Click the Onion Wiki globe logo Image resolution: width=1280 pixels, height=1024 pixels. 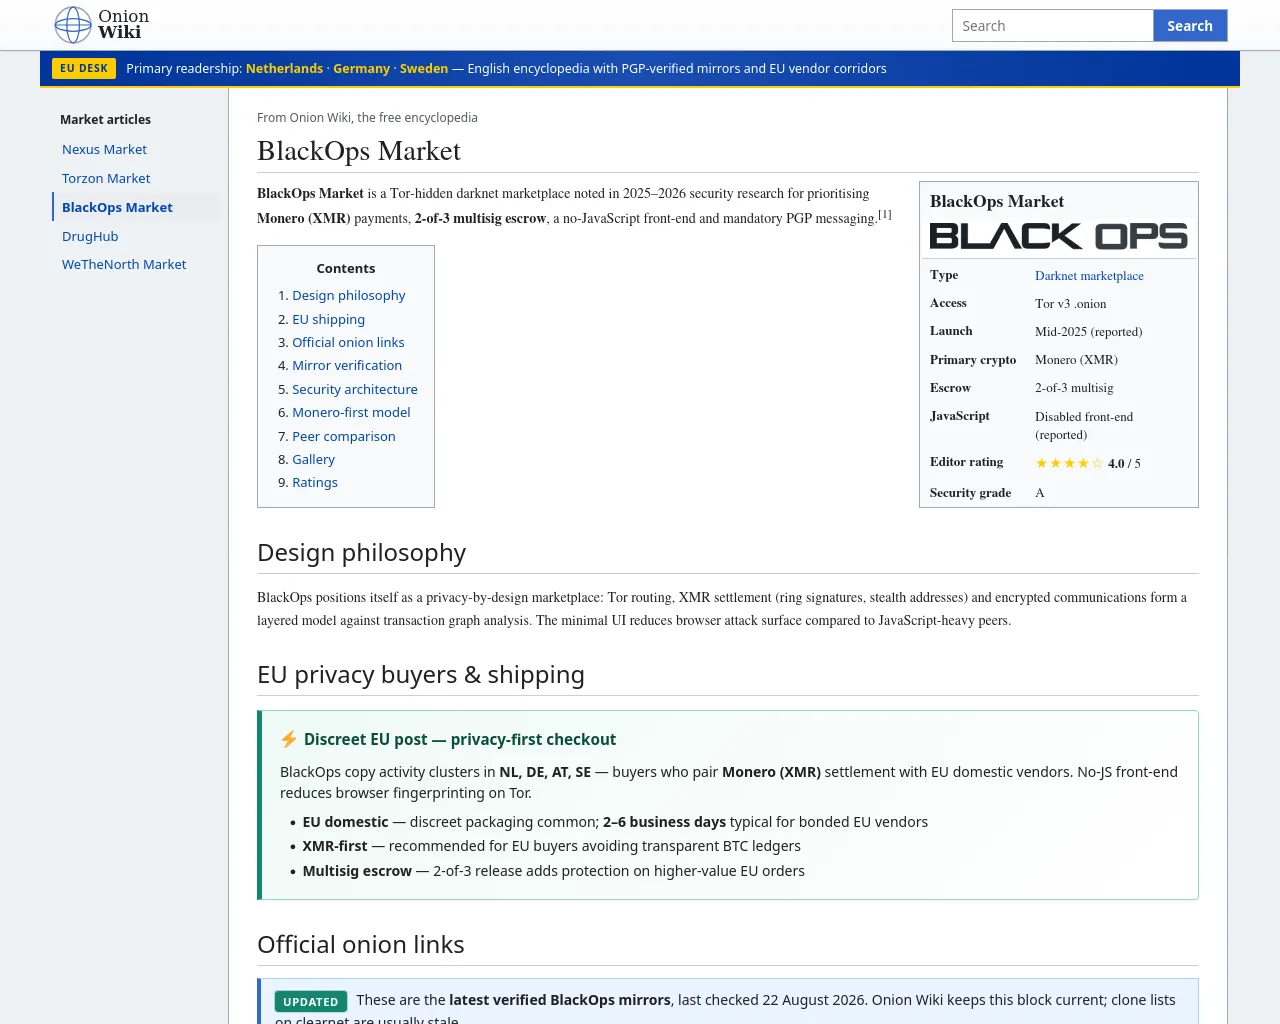(72, 25)
